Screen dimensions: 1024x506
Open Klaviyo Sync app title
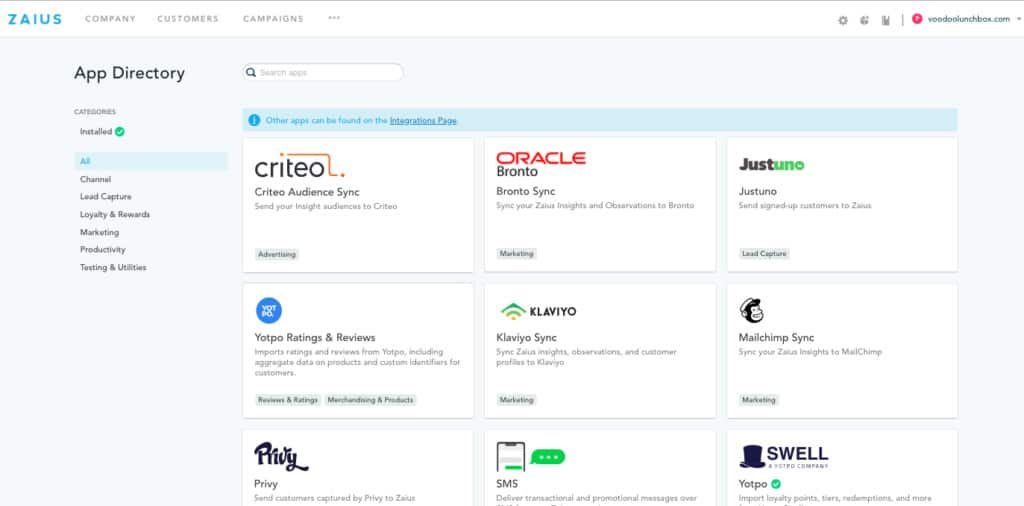[x=526, y=338]
